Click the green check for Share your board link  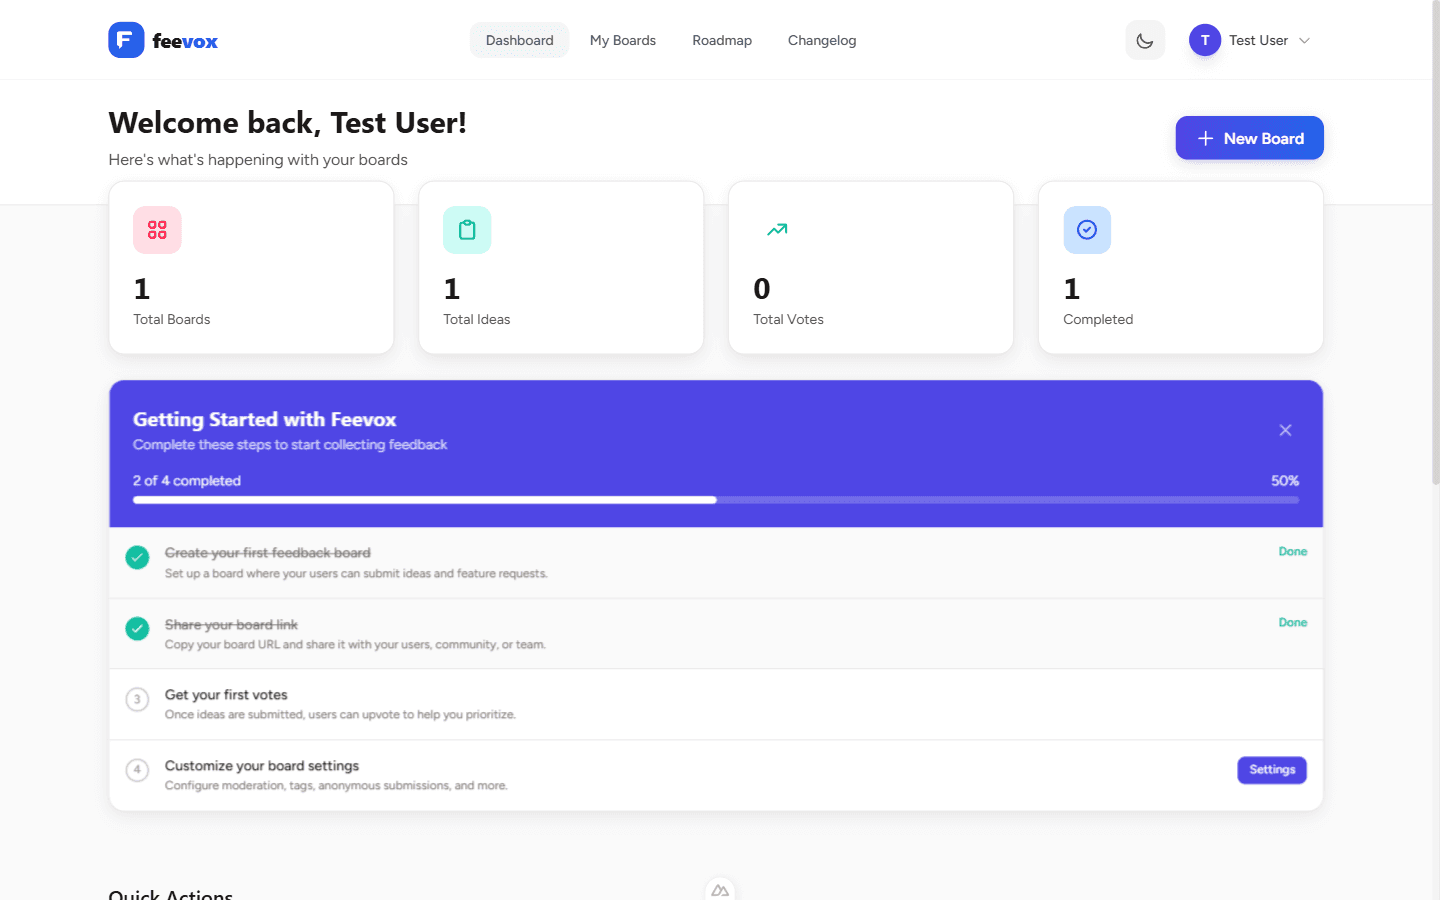(x=137, y=628)
